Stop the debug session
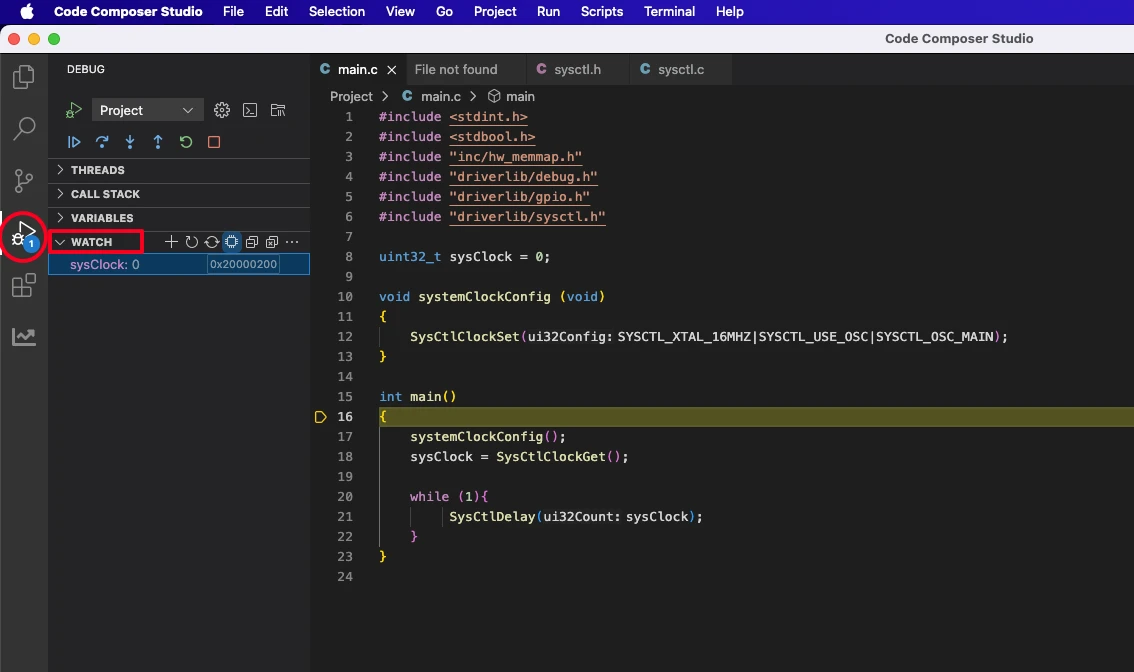Viewport: 1134px width, 672px height. (214, 142)
